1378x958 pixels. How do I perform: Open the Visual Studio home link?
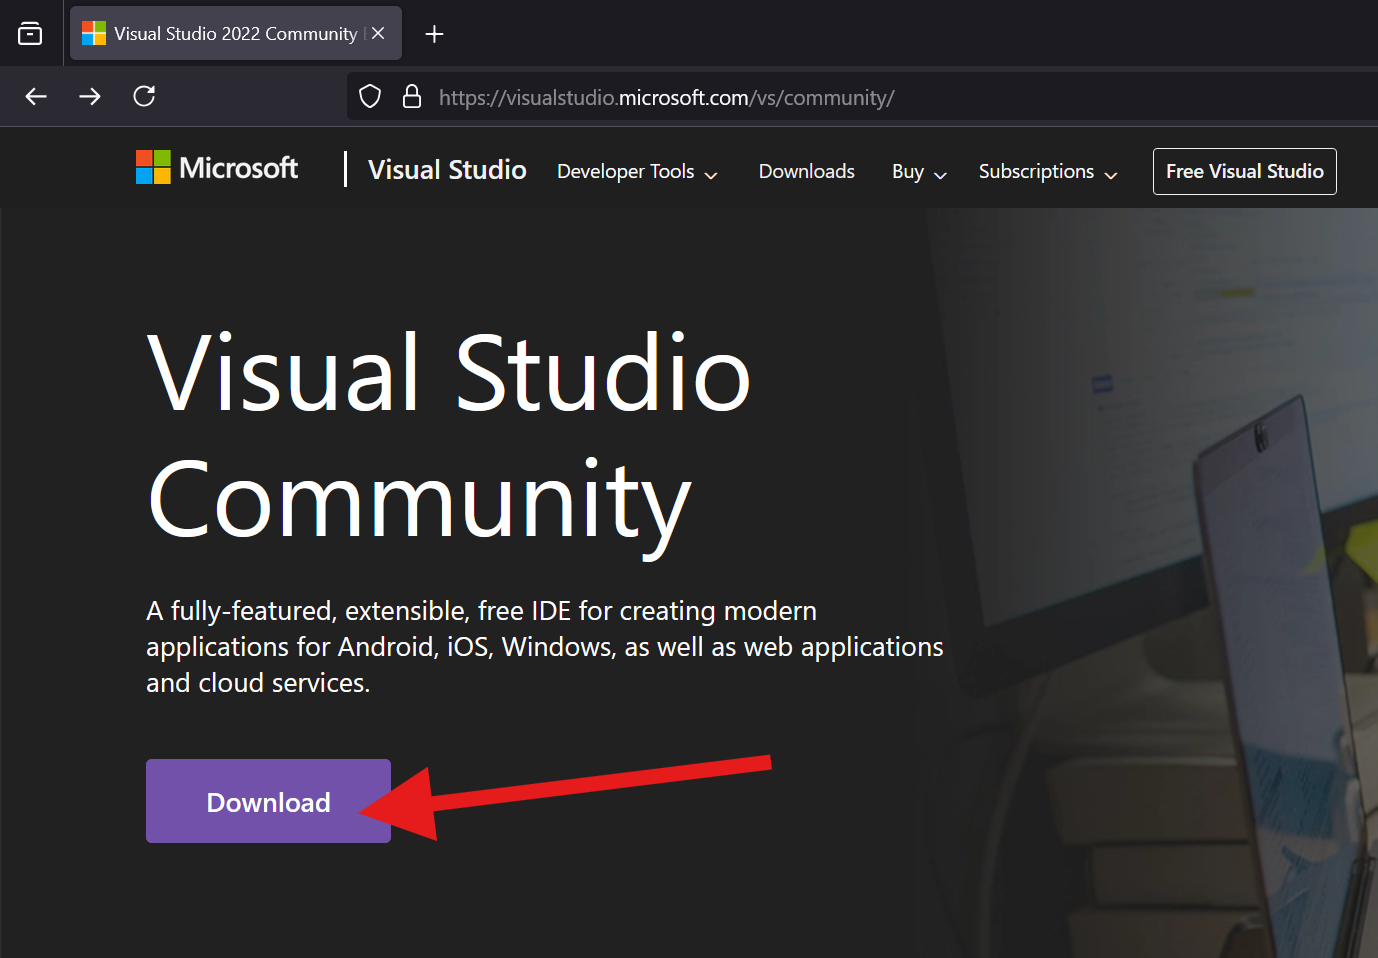point(447,170)
